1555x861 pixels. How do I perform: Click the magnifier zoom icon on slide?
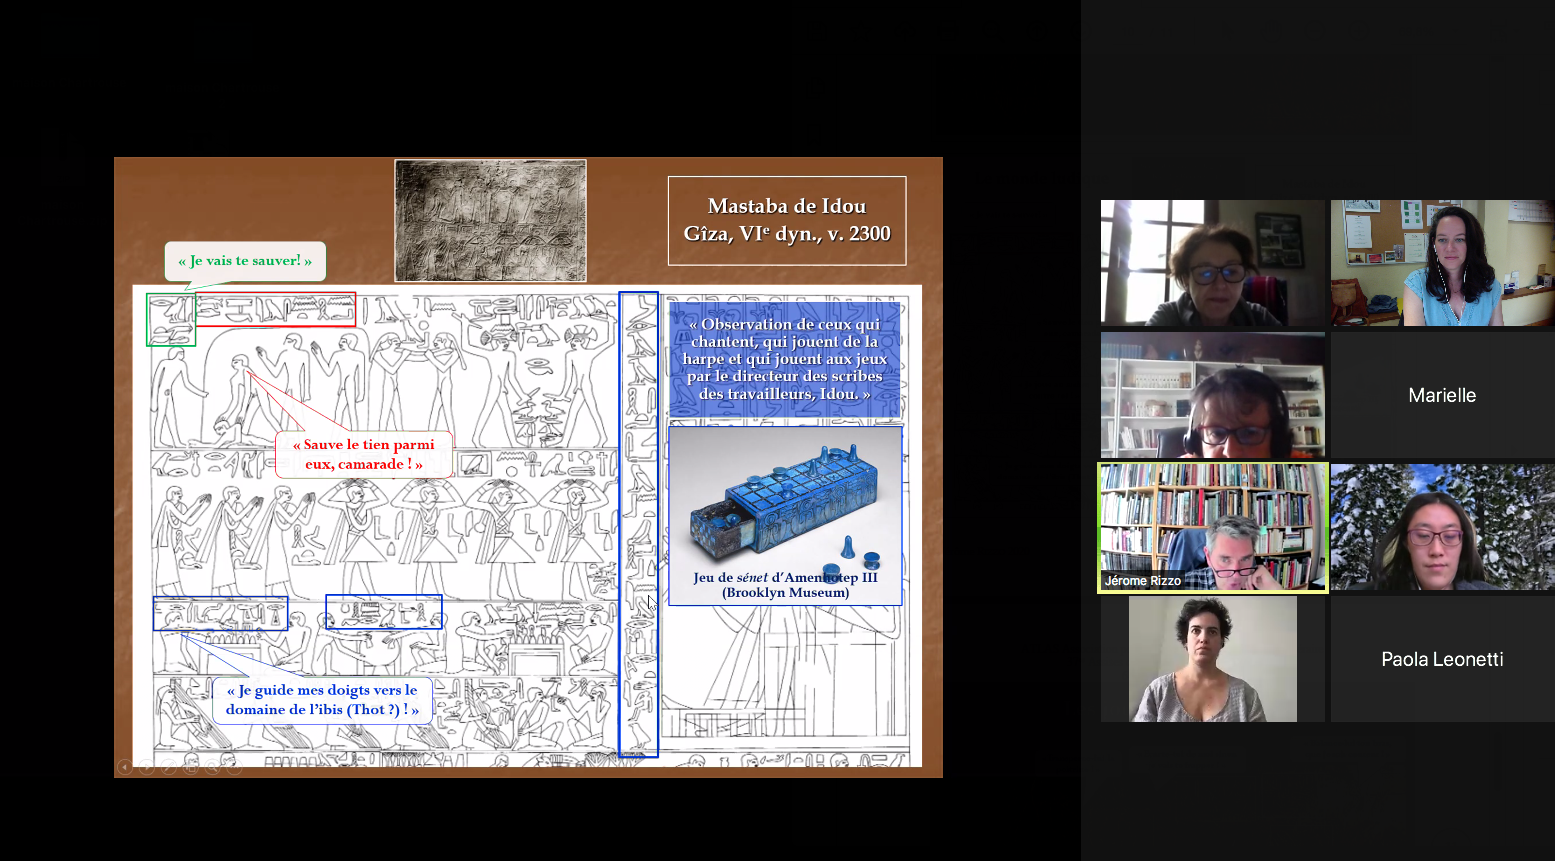(x=212, y=767)
